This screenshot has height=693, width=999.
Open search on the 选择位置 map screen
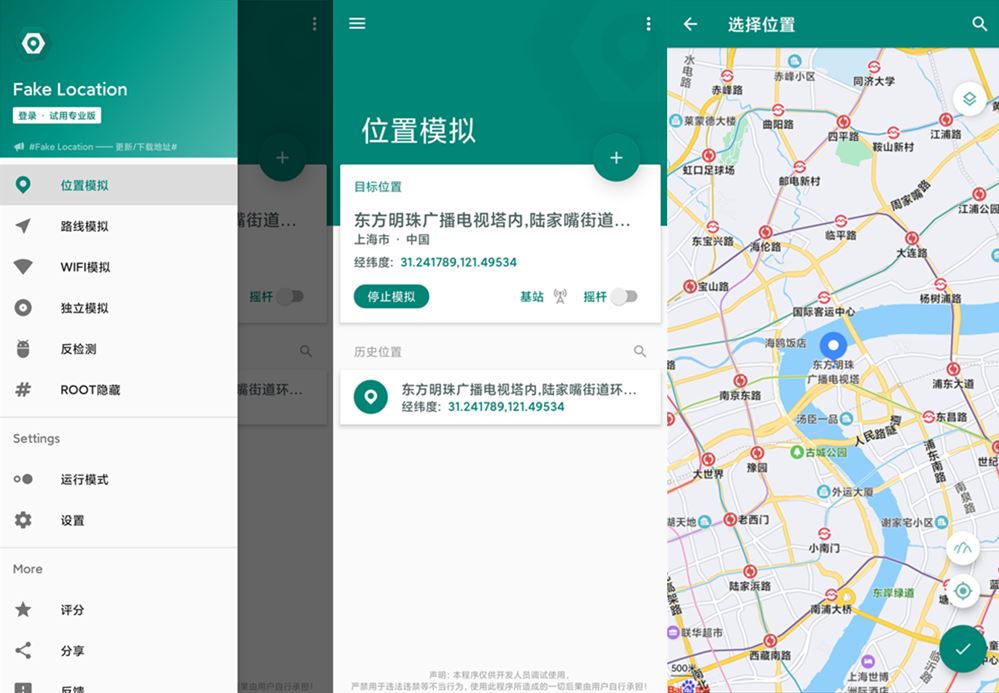point(979,24)
